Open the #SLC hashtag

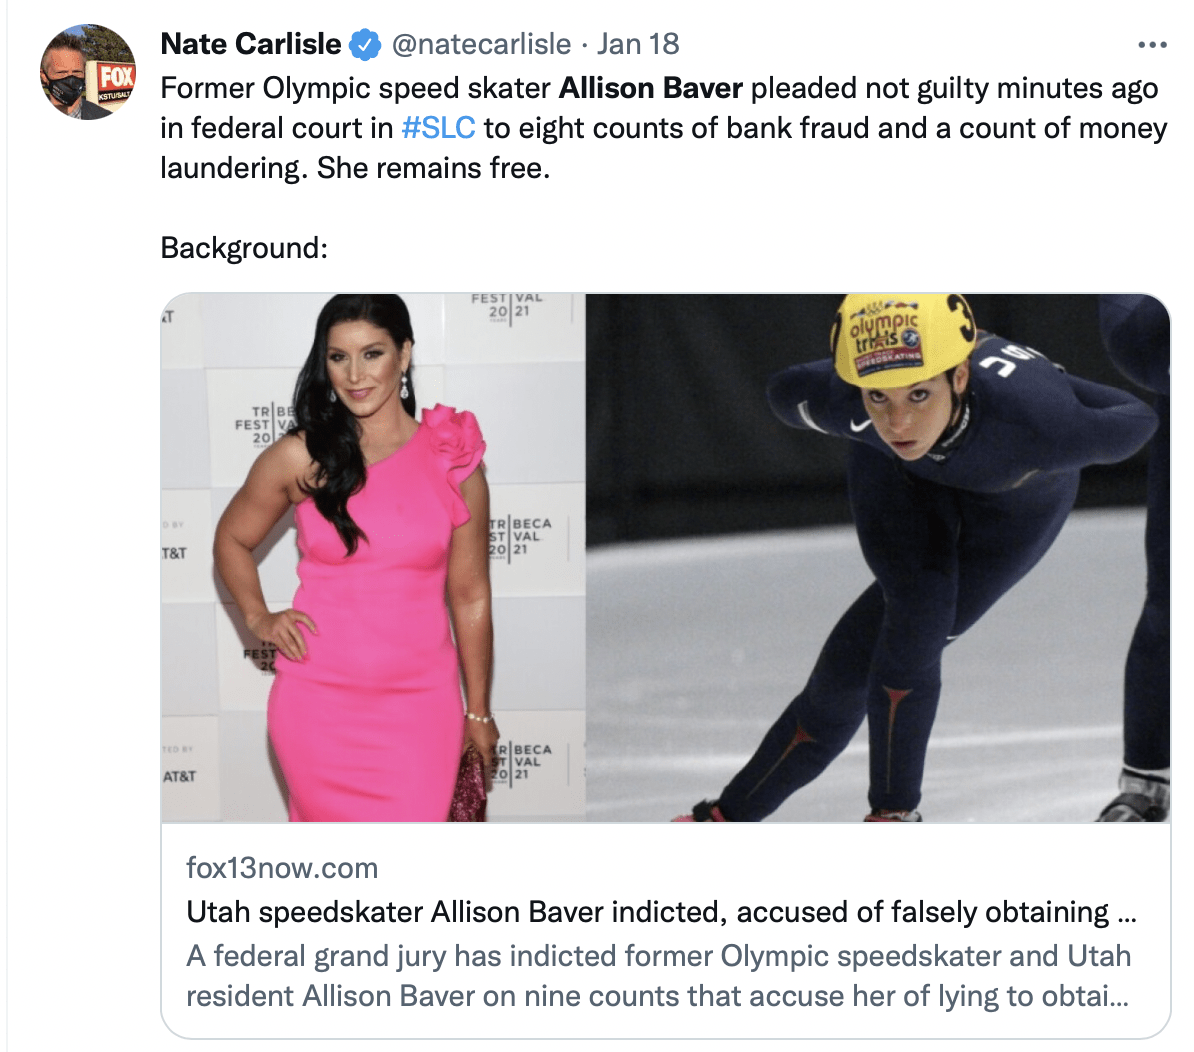[x=439, y=128]
